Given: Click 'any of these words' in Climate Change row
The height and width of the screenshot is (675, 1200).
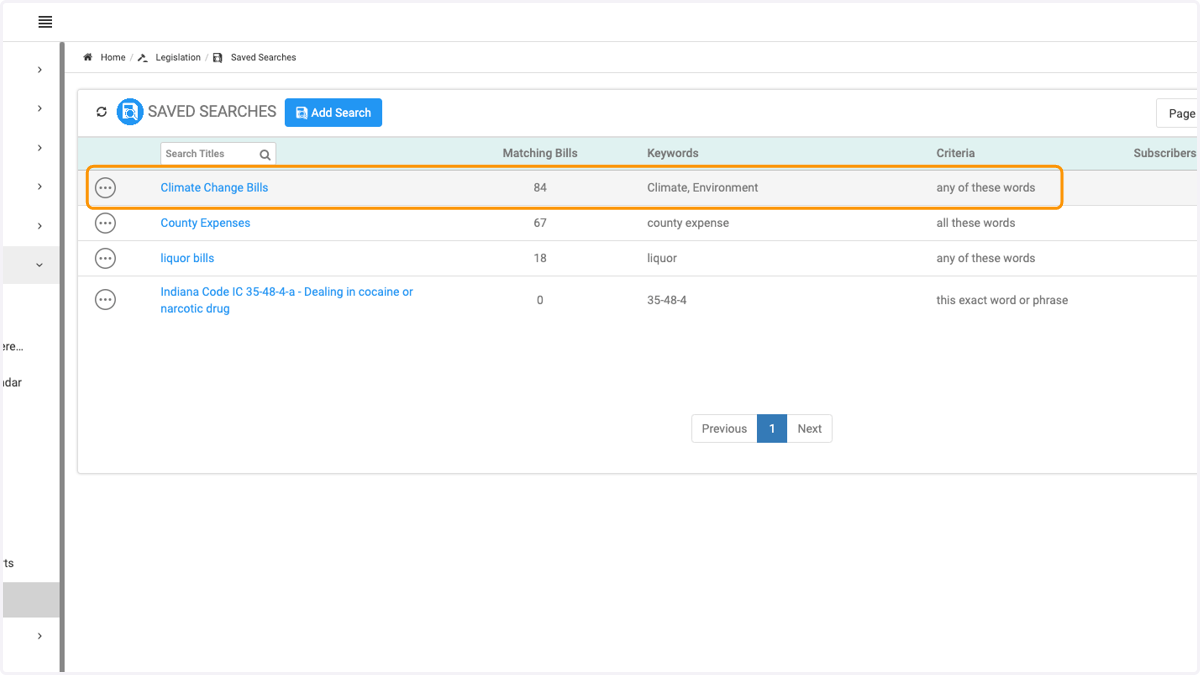Looking at the screenshot, I should click(986, 188).
